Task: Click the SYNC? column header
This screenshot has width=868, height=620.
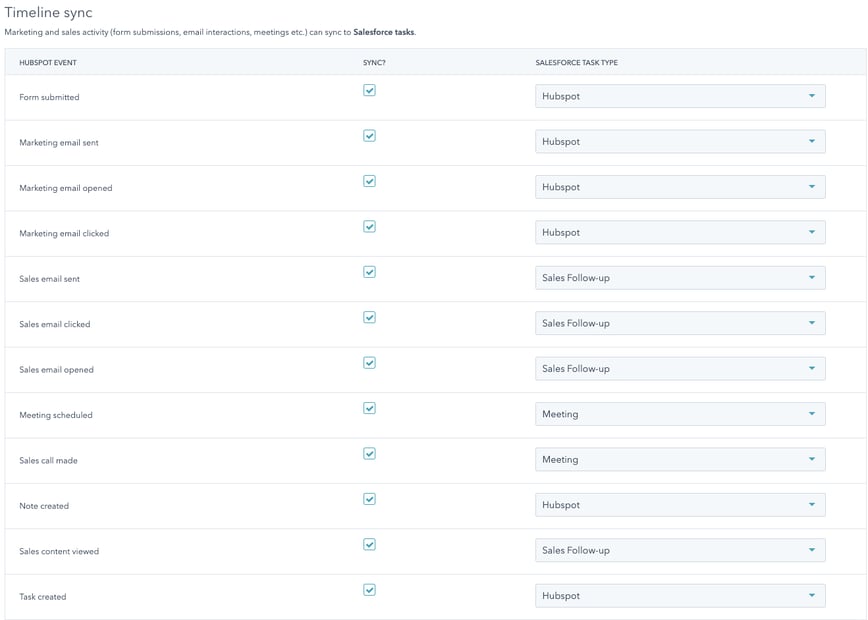Action: (x=374, y=63)
